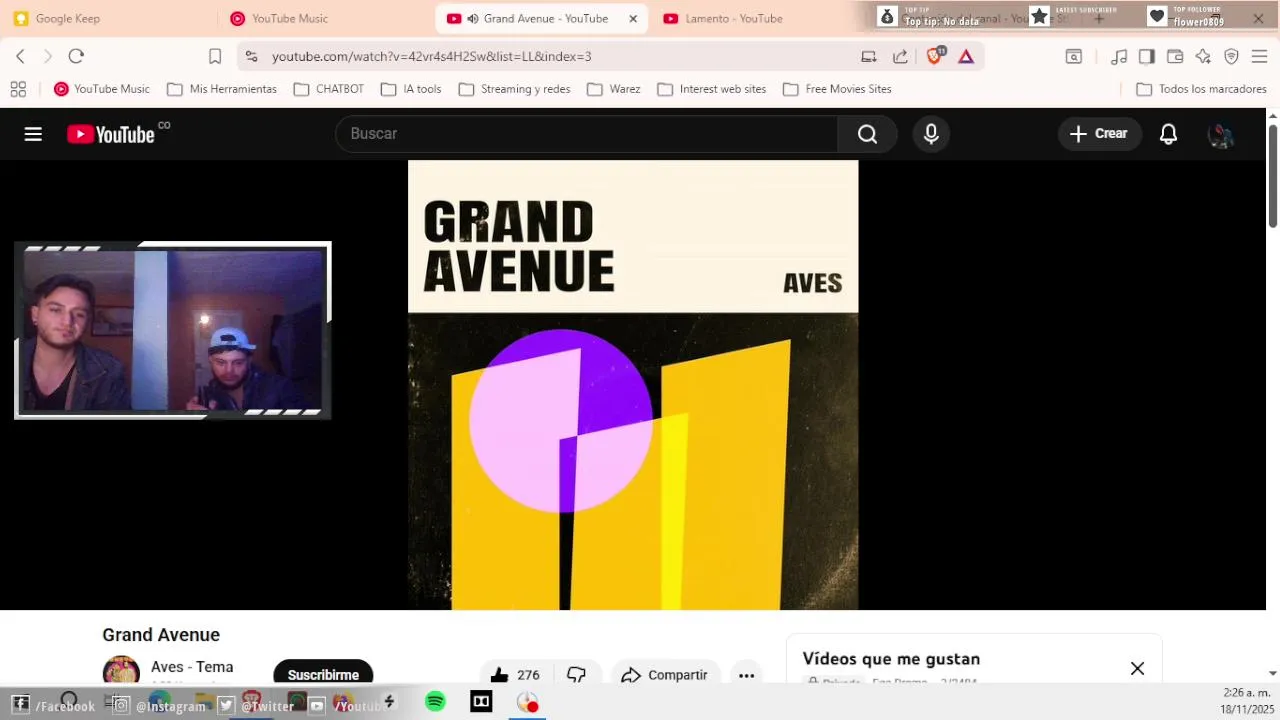
Task: Open the Aves - Tema channel link
Action: tap(192, 667)
